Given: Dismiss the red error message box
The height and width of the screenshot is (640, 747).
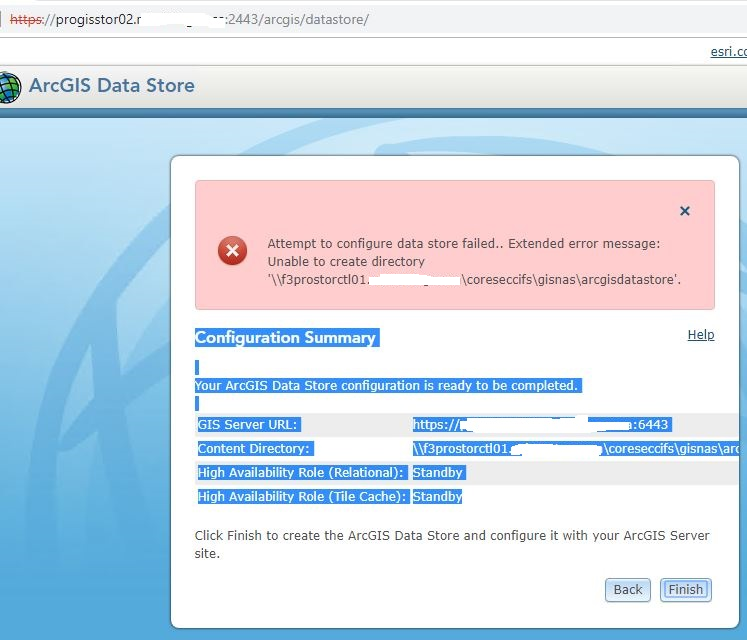Looking at the screenshot, I should tap(685, 211).
